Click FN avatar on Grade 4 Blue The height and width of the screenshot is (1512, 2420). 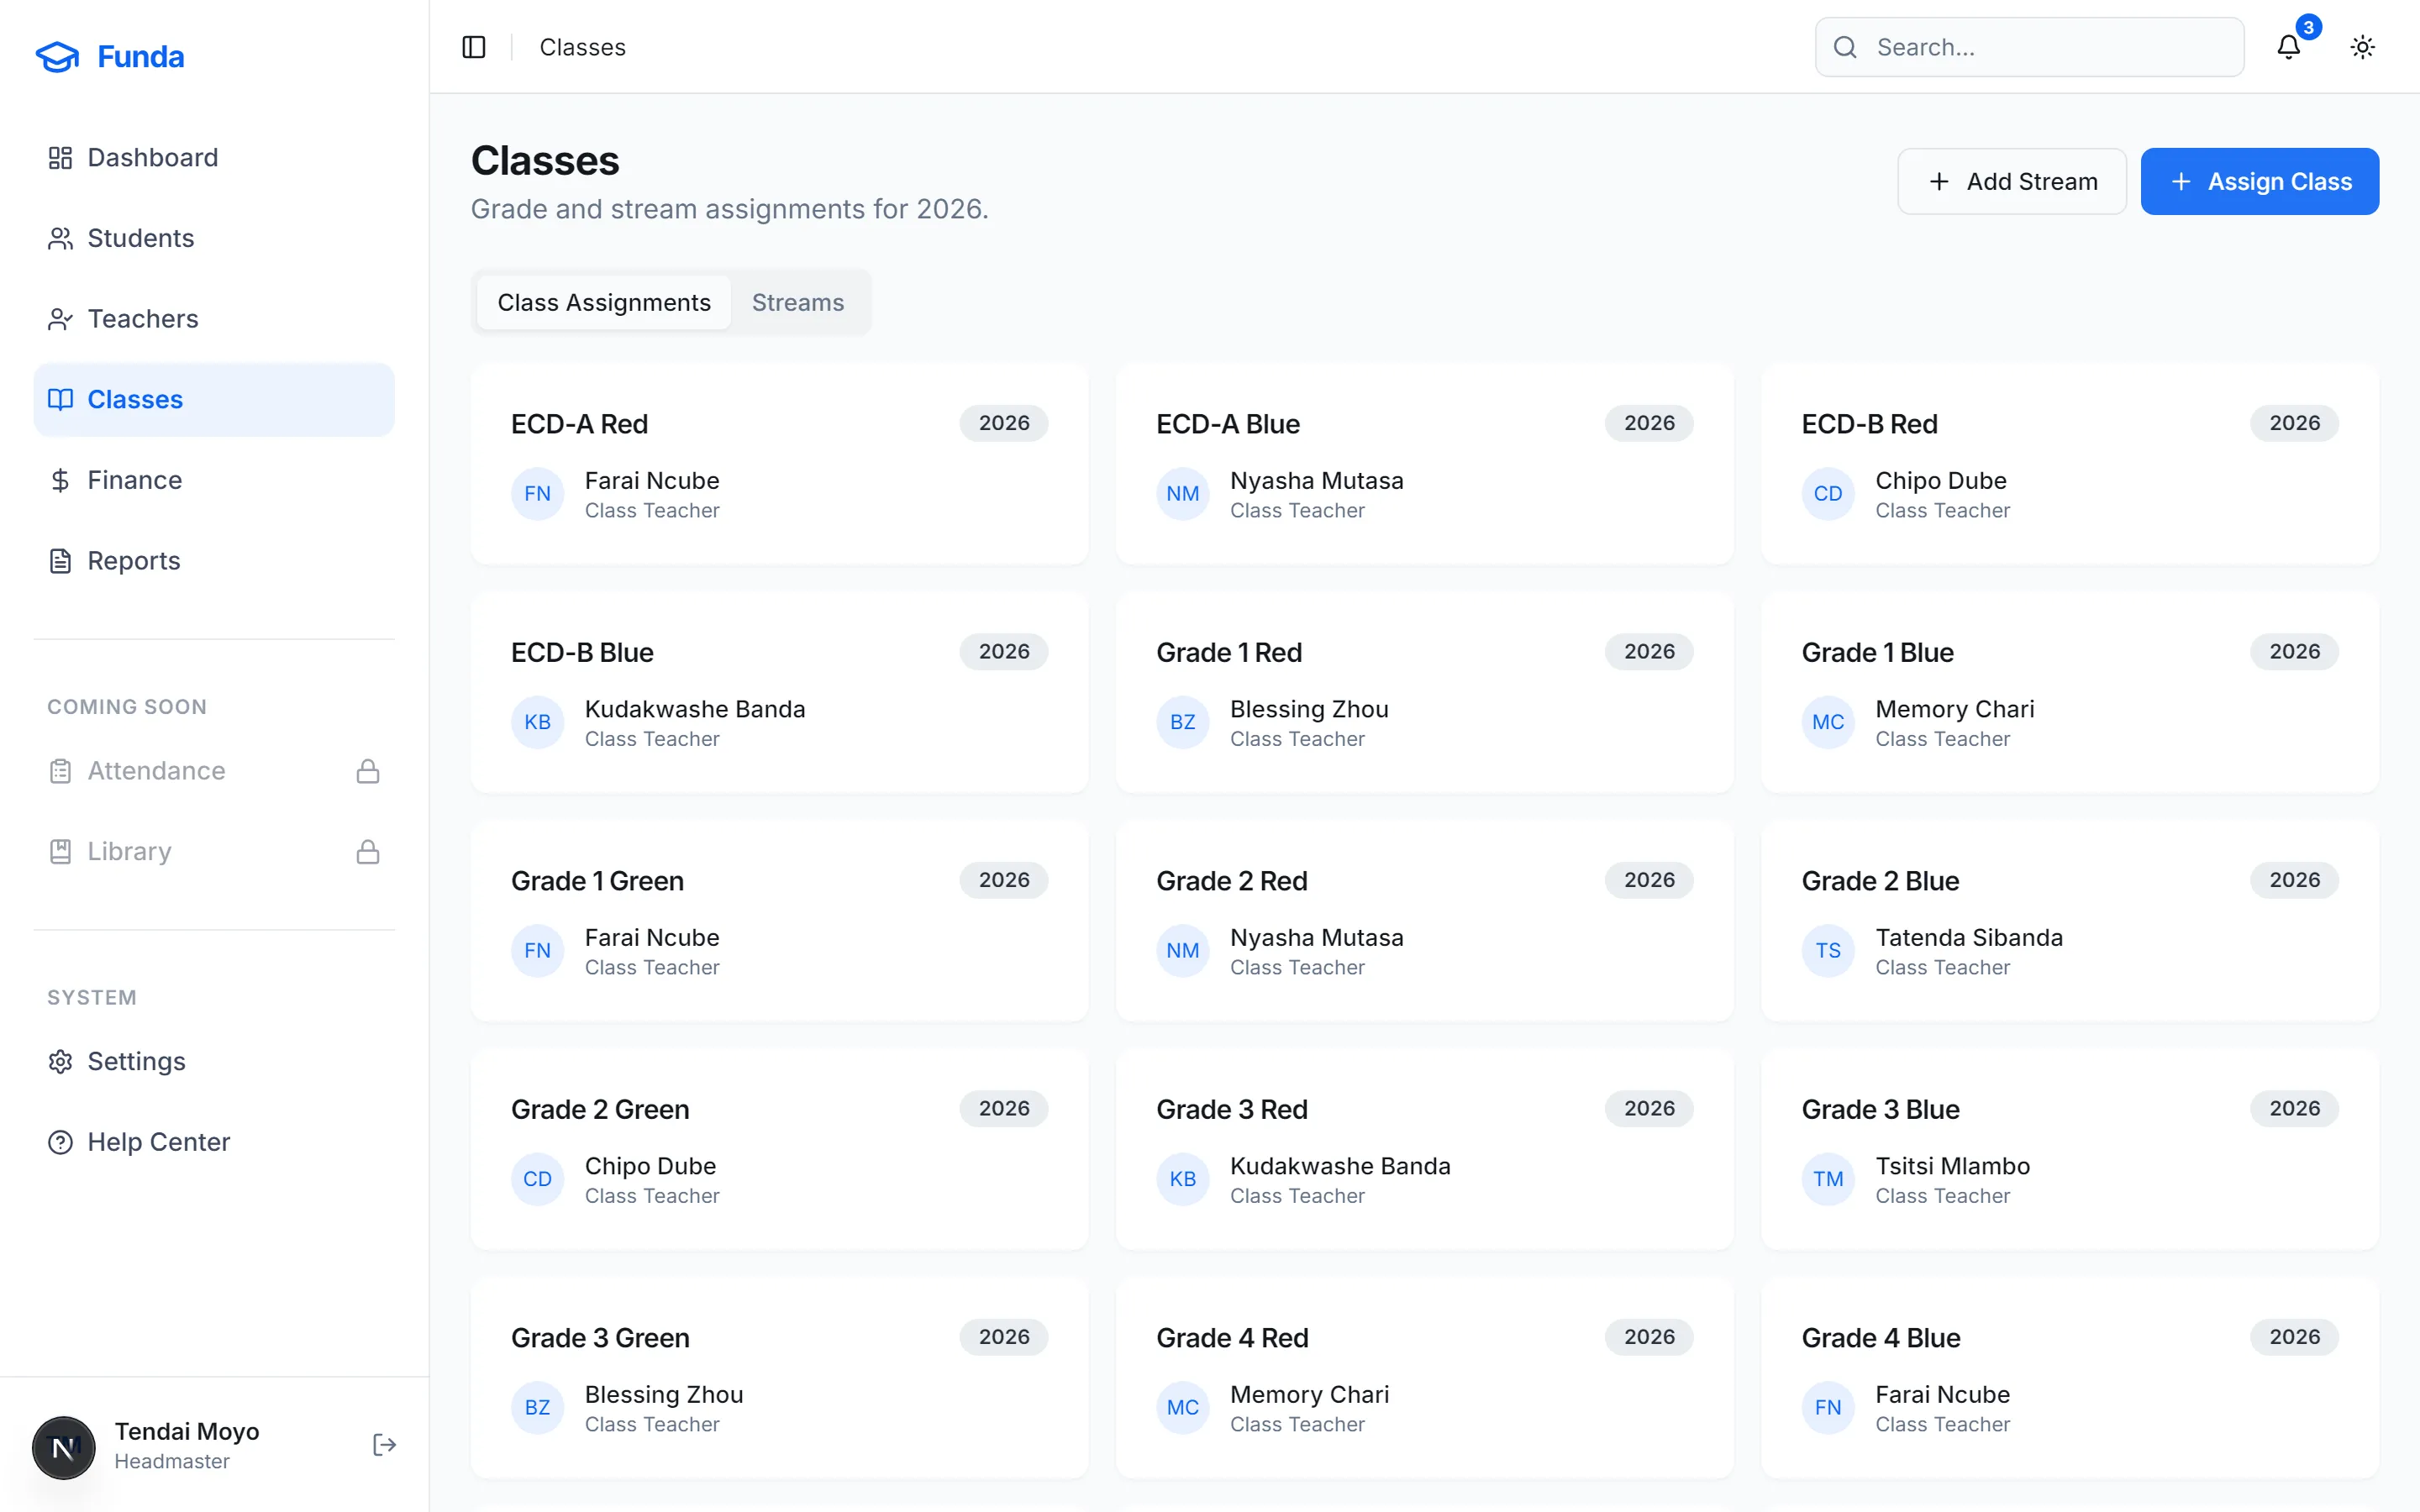click(1828, 1408)
